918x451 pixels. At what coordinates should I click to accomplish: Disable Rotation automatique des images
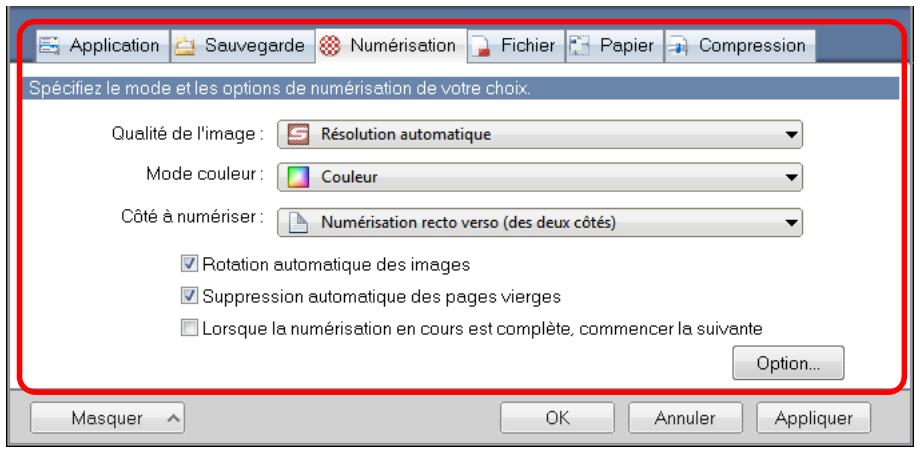coord(188,266)
